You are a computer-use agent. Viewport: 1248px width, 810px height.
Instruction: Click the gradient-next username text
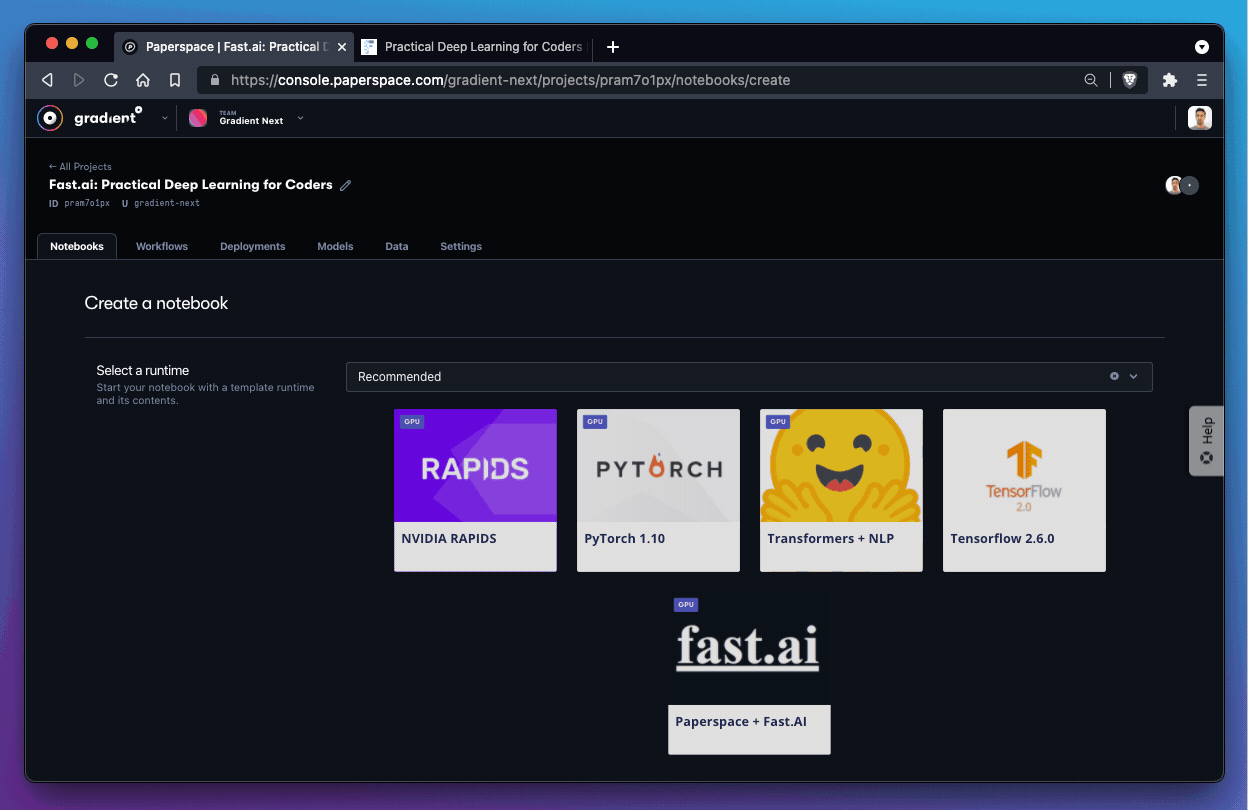[x=166, y=203]
